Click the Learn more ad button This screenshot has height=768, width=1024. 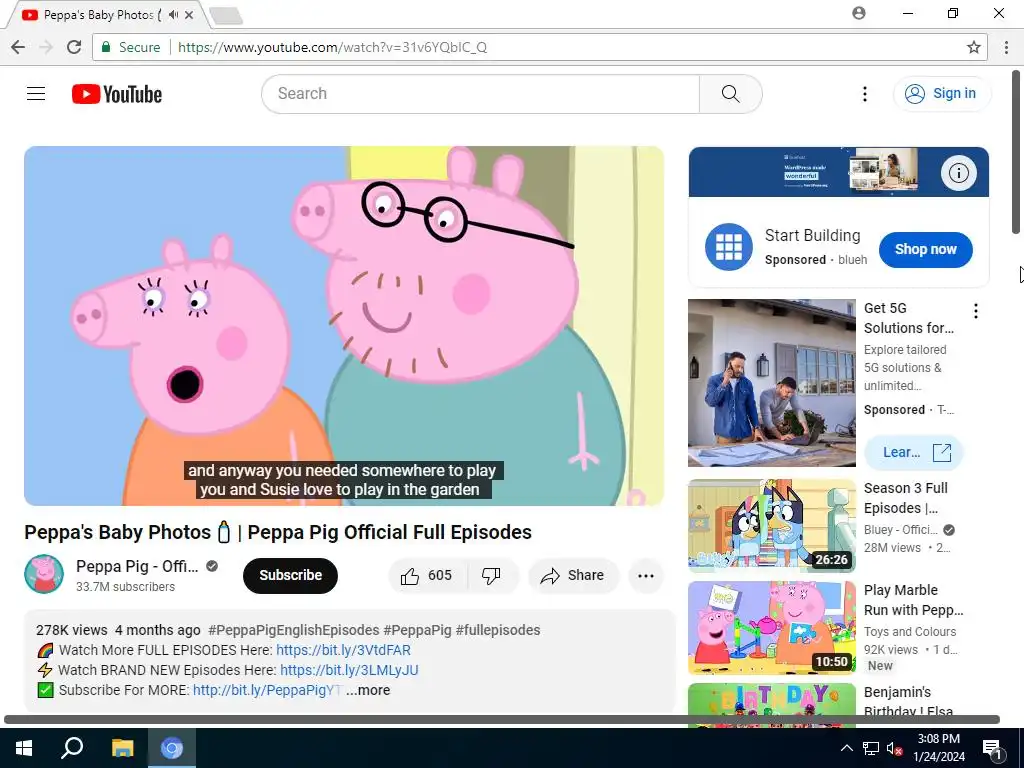click(914, 453)
